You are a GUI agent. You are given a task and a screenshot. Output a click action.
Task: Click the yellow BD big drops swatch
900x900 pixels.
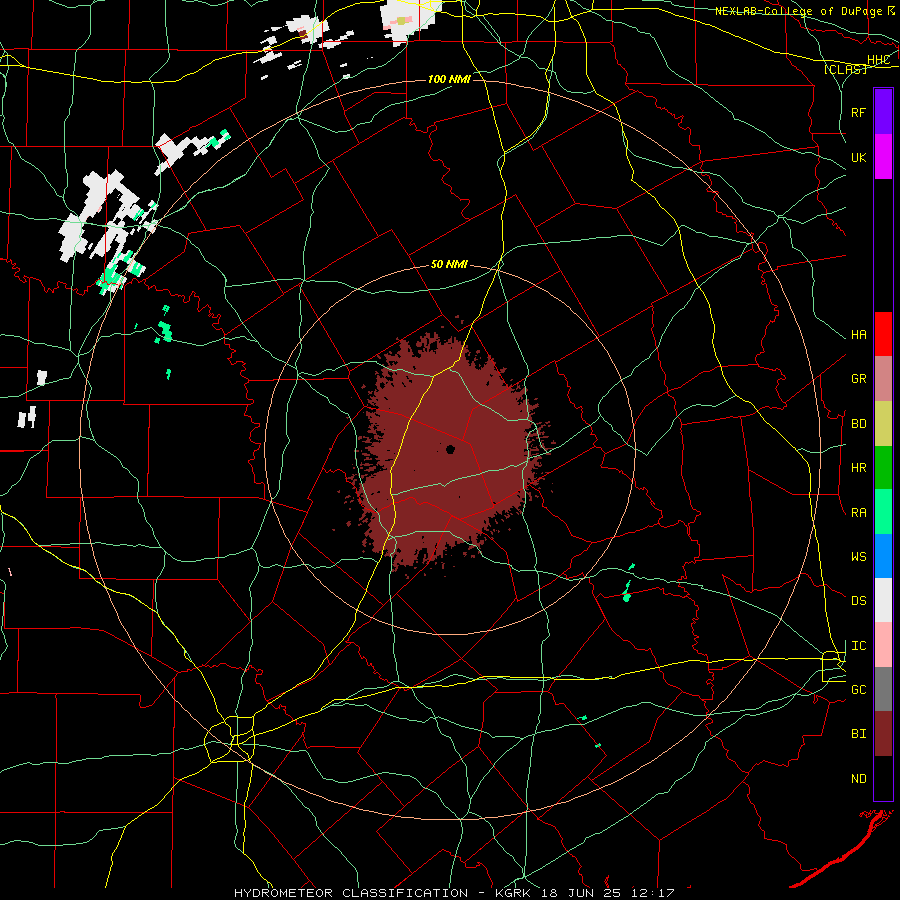(883, 424)
